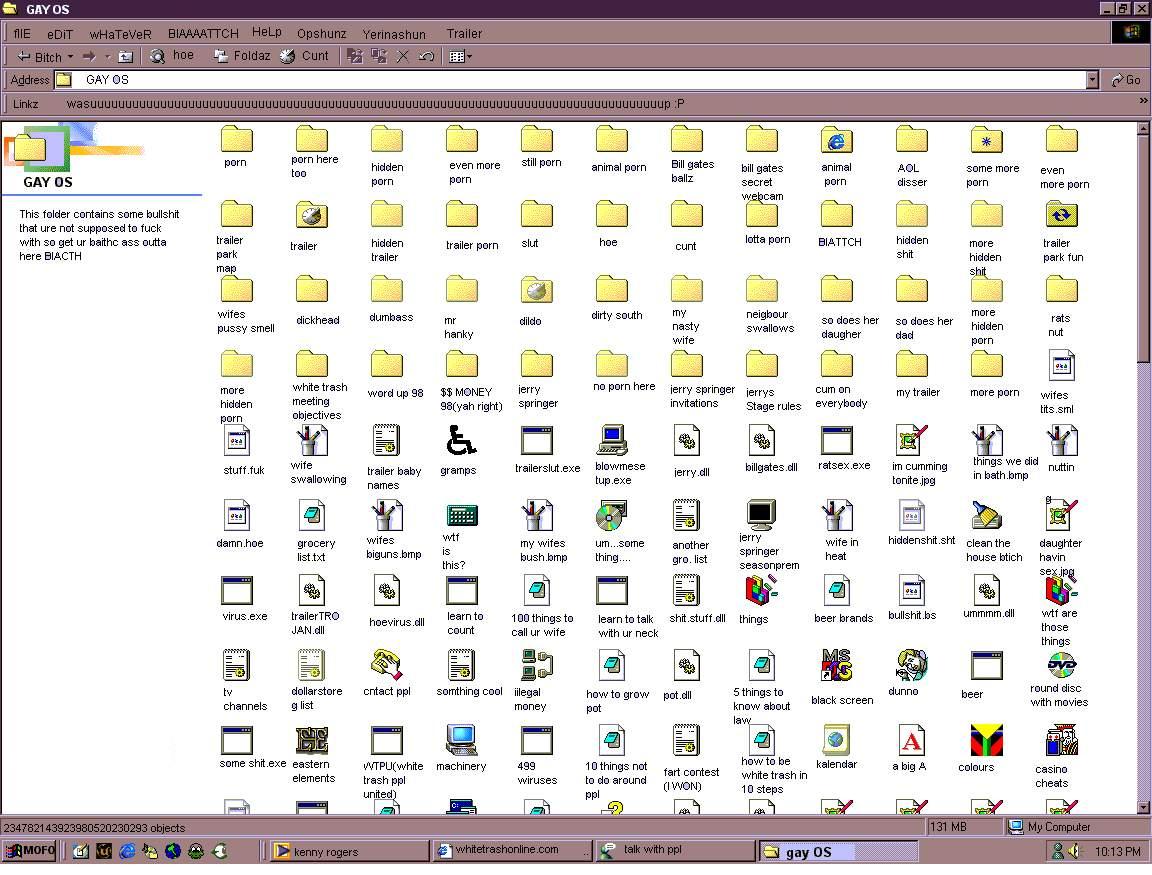Click the Up one level folder icon
The image size is (1152, 875).
point(126,57)
